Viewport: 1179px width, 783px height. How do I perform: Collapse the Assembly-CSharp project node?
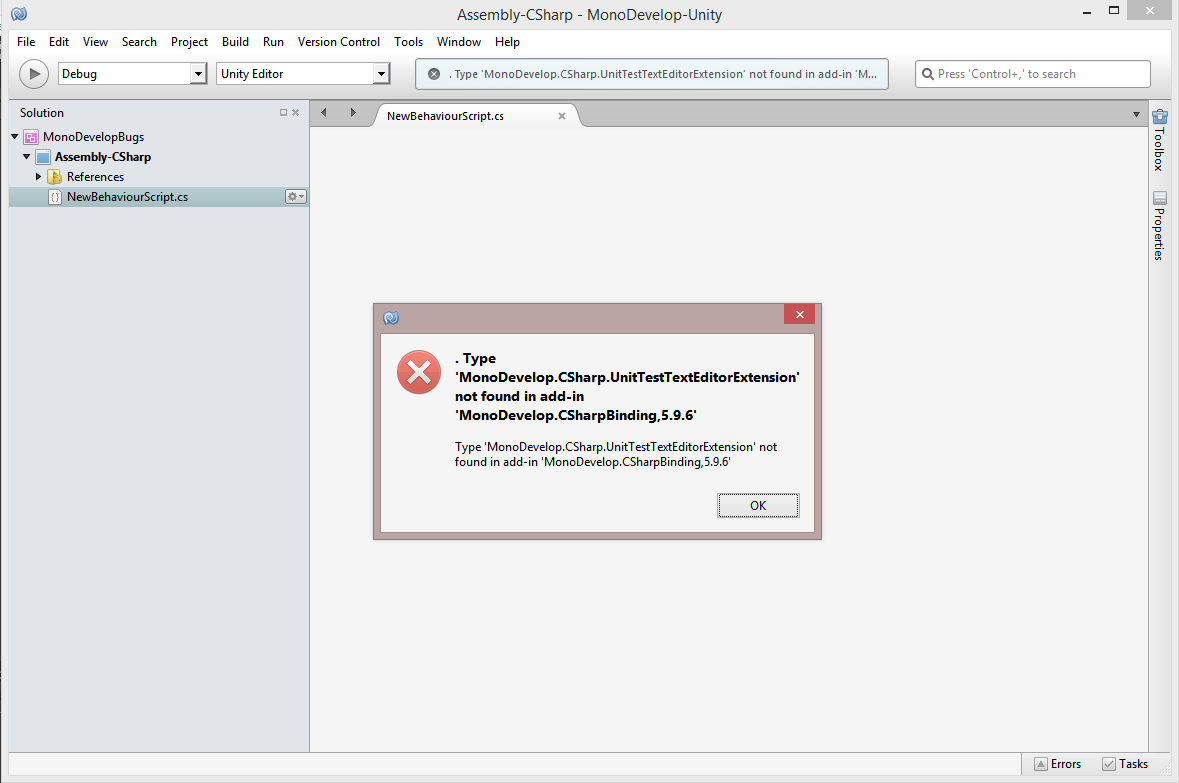26,156
